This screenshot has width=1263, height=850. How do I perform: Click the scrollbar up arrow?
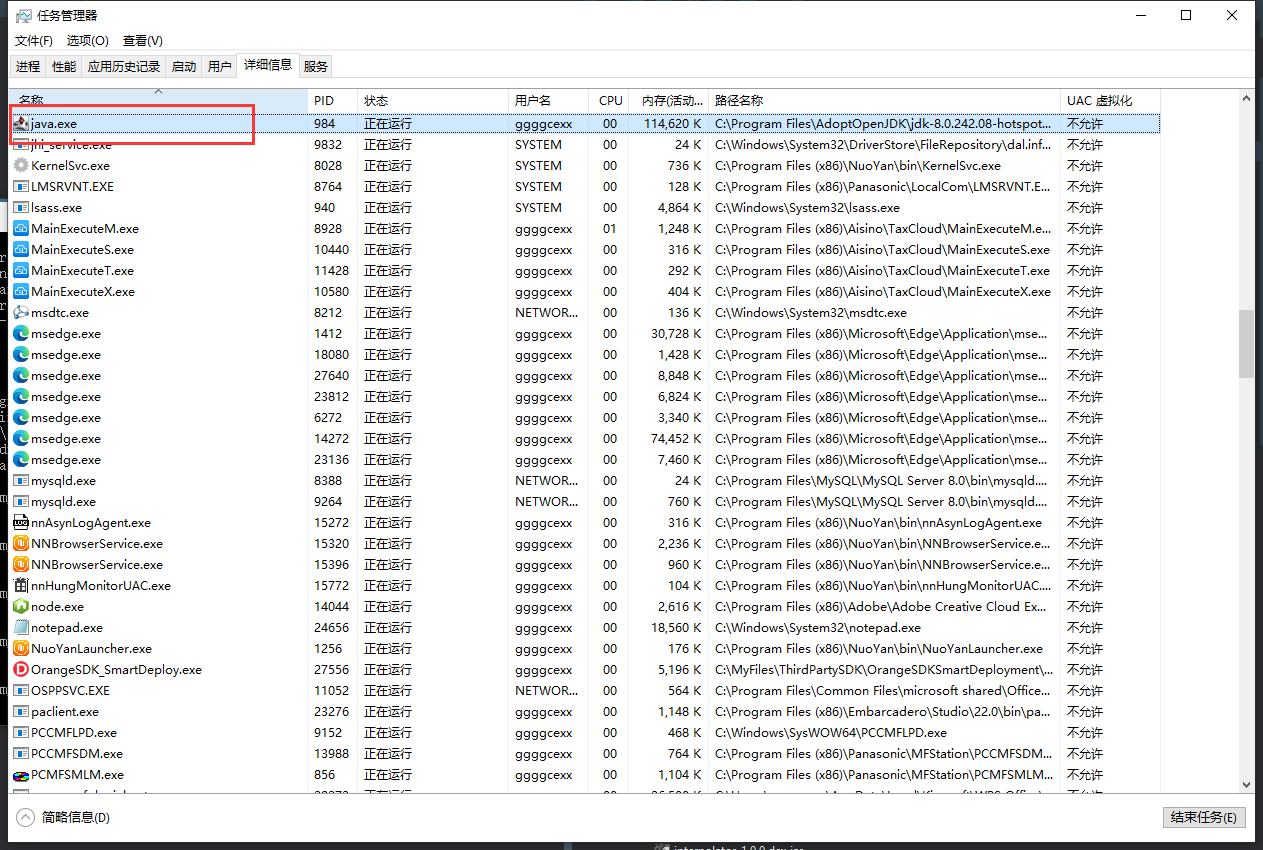pyautogui.click(x=1246, y=98)
